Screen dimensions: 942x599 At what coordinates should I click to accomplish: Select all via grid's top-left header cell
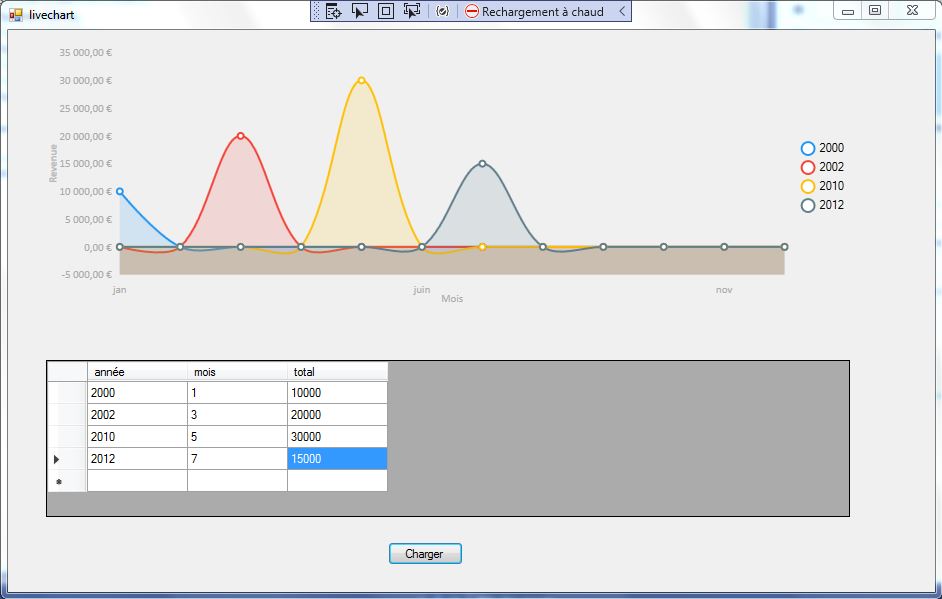pos(67,372)
